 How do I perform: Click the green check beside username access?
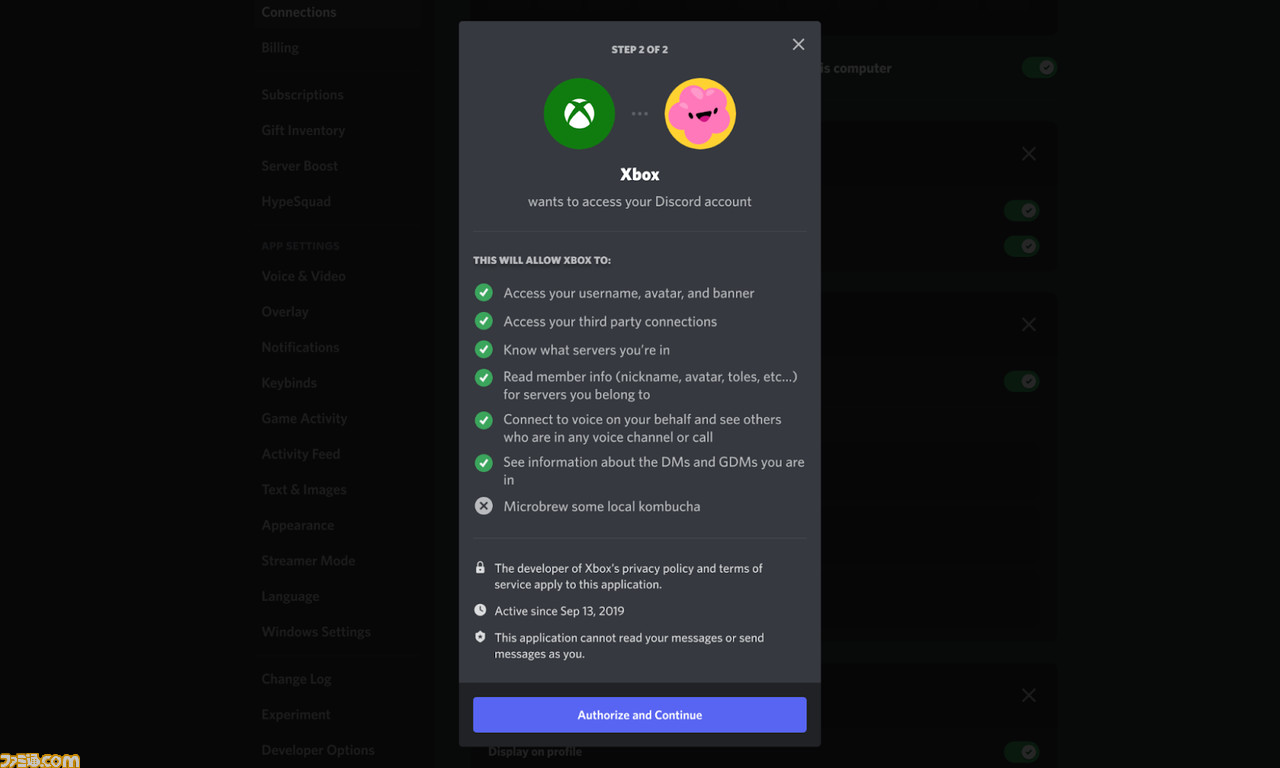484,293
